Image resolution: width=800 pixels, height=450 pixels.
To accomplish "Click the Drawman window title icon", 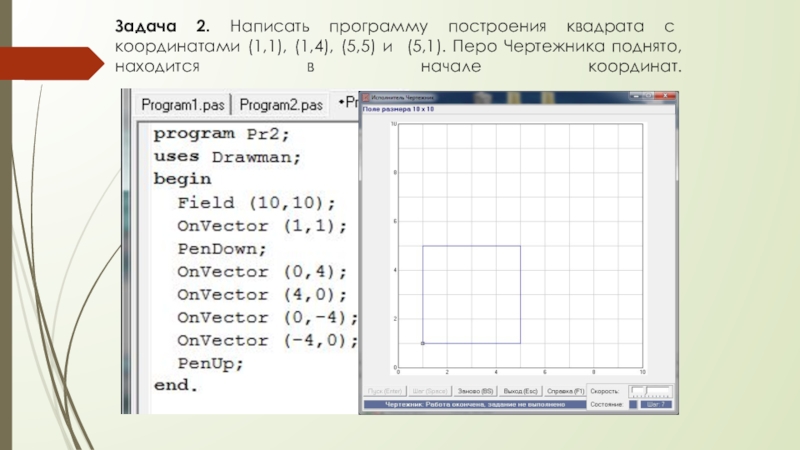I will click(x=365, y=97).
